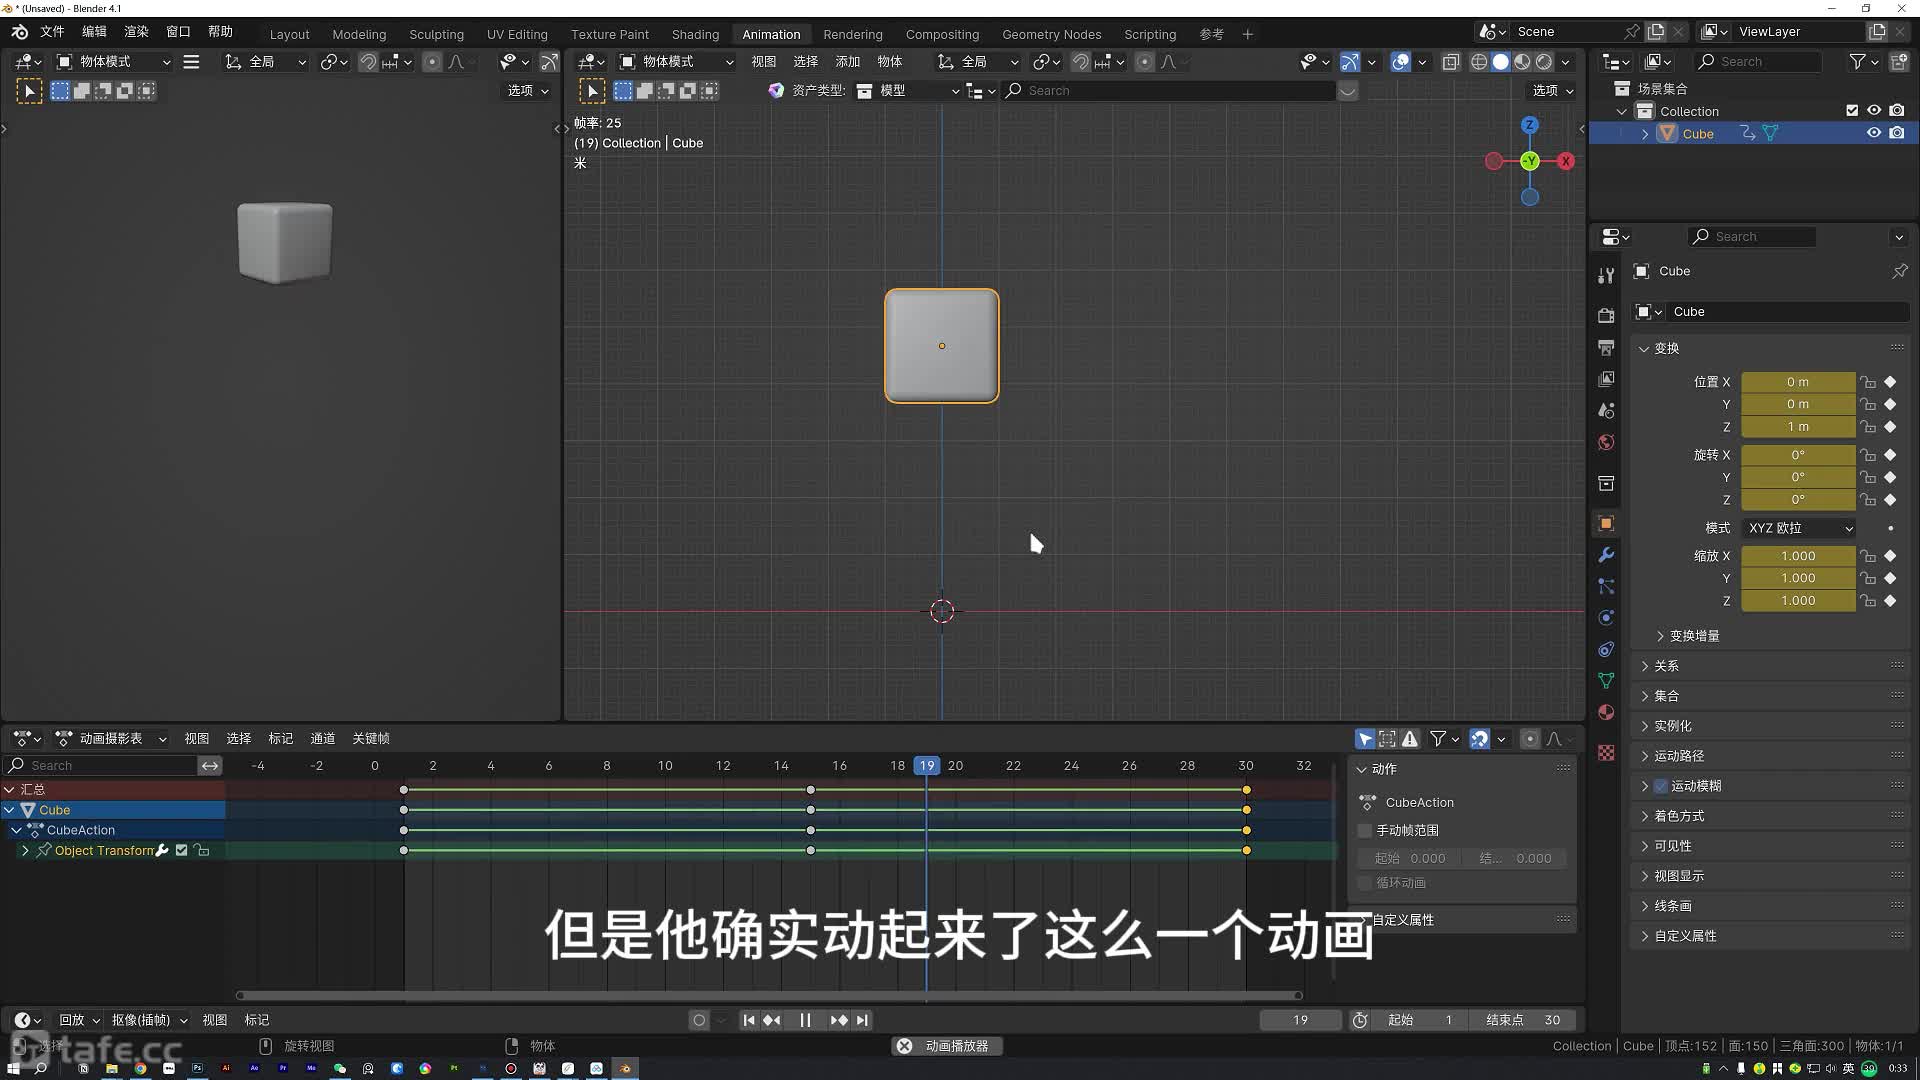Jump to the previous keyframe
Screen dimensions: 1920x1080
[x=772, y=1020]
